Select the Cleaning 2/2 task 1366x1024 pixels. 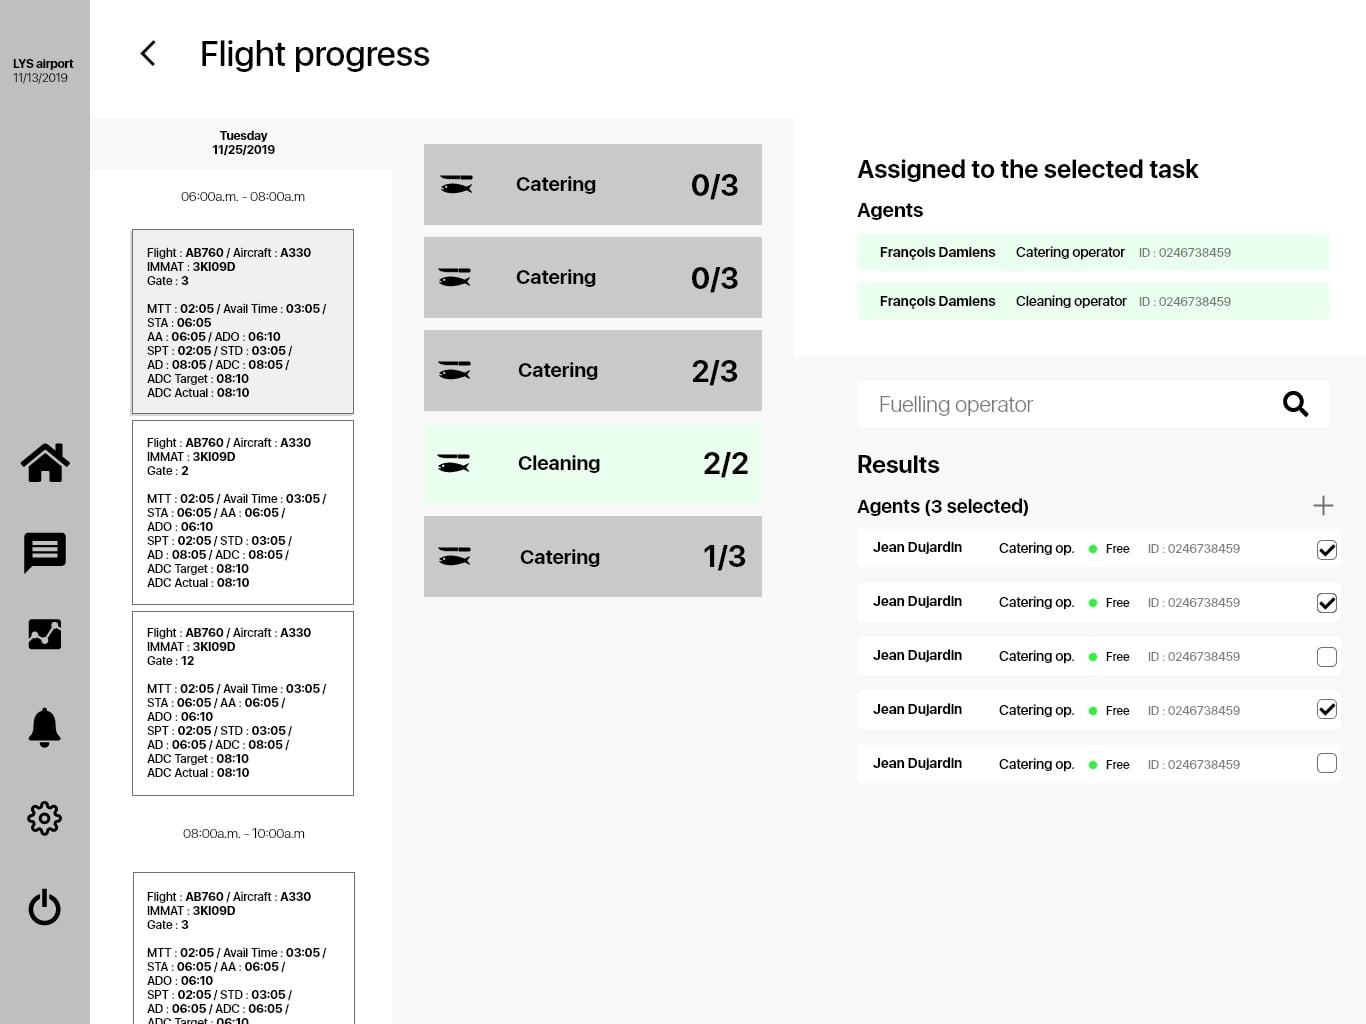click(593, 464)
